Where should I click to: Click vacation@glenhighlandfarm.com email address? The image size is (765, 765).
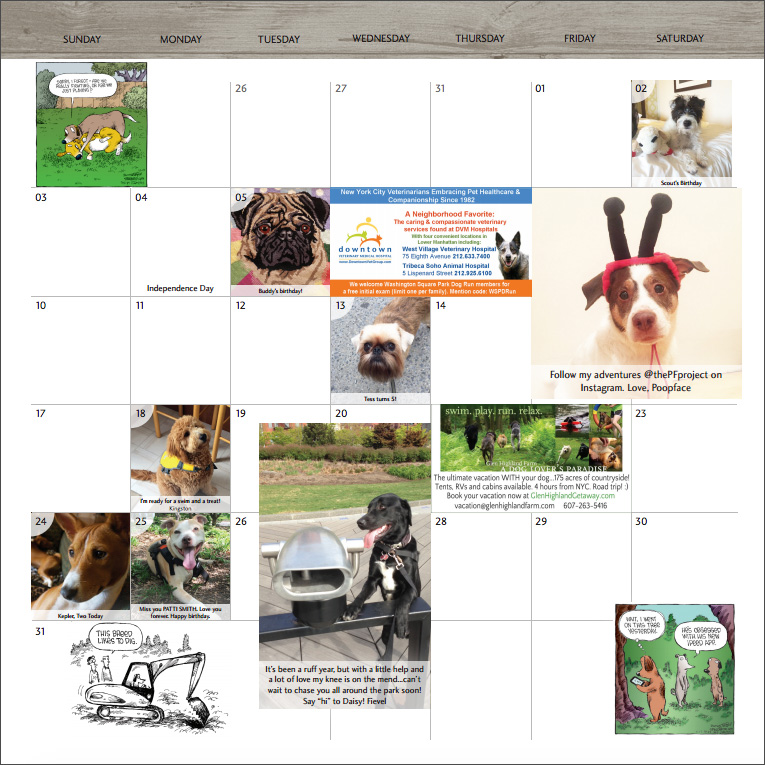coord(504,505)
